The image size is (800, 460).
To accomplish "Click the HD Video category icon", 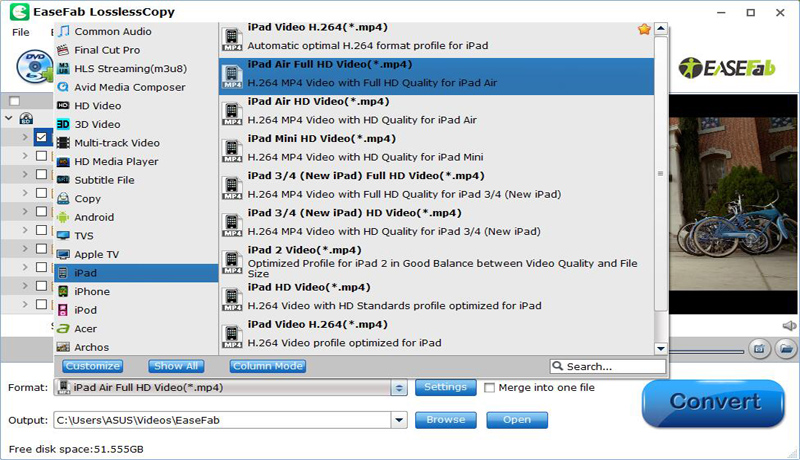I will coord(63,106).
